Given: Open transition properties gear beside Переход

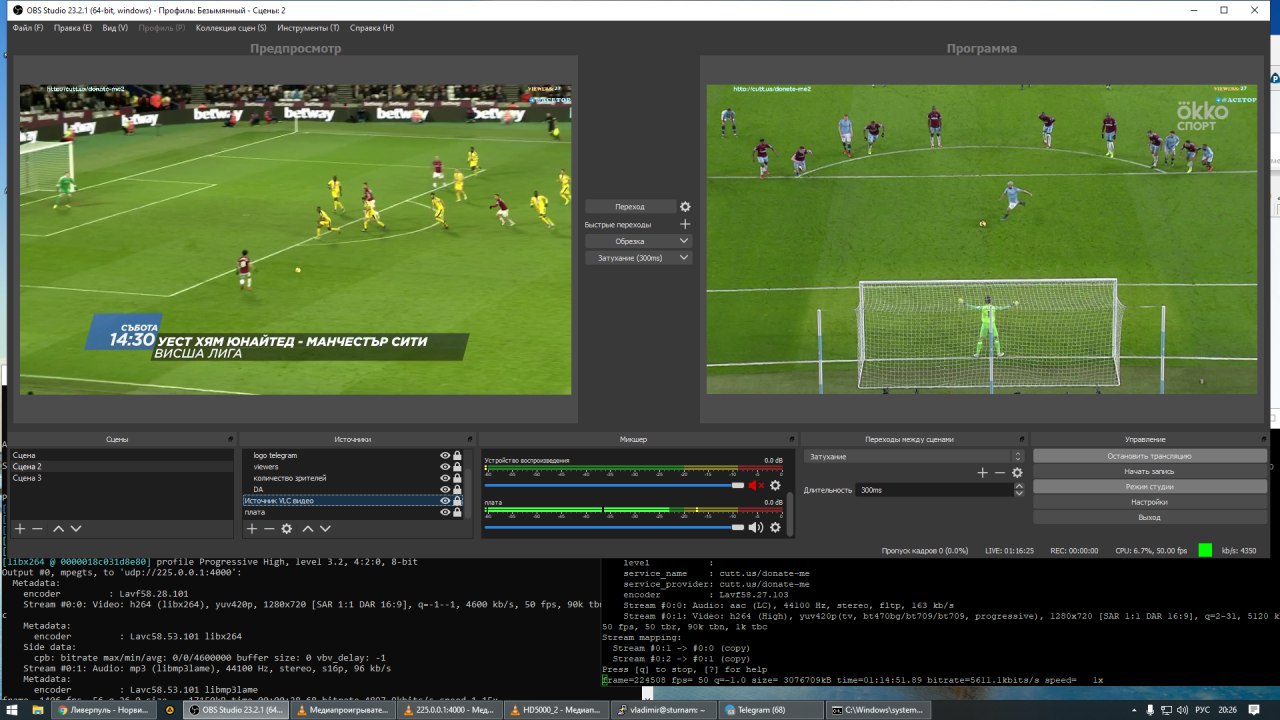Looking at the screenshot, I should 685,207.
